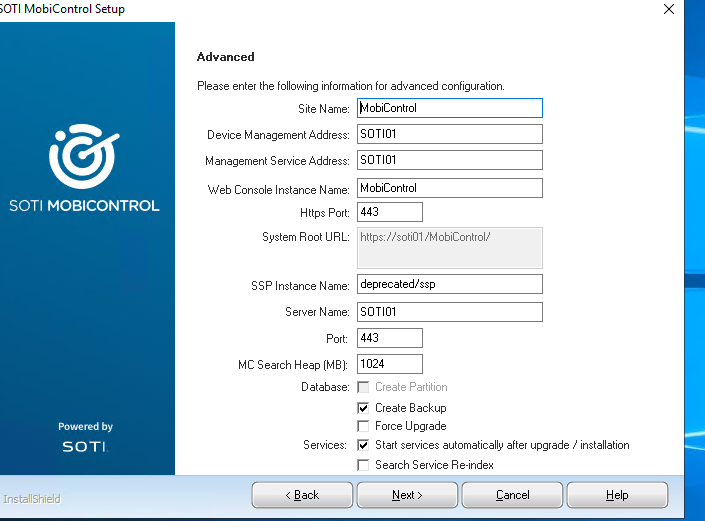Cancel the installation

[x=512, y=495]
